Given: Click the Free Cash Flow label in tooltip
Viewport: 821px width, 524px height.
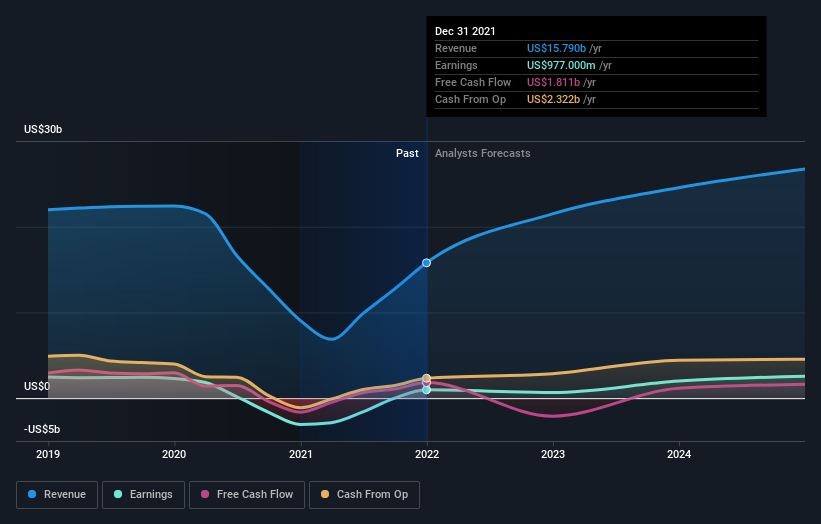Looking at the screenshot, I should 473,82.
